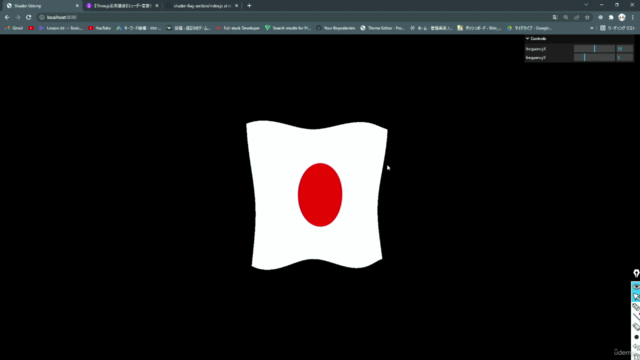Switch to the Shader Udemy tab
Viewport: 640px width, 360px height.
tap(41, 6)
